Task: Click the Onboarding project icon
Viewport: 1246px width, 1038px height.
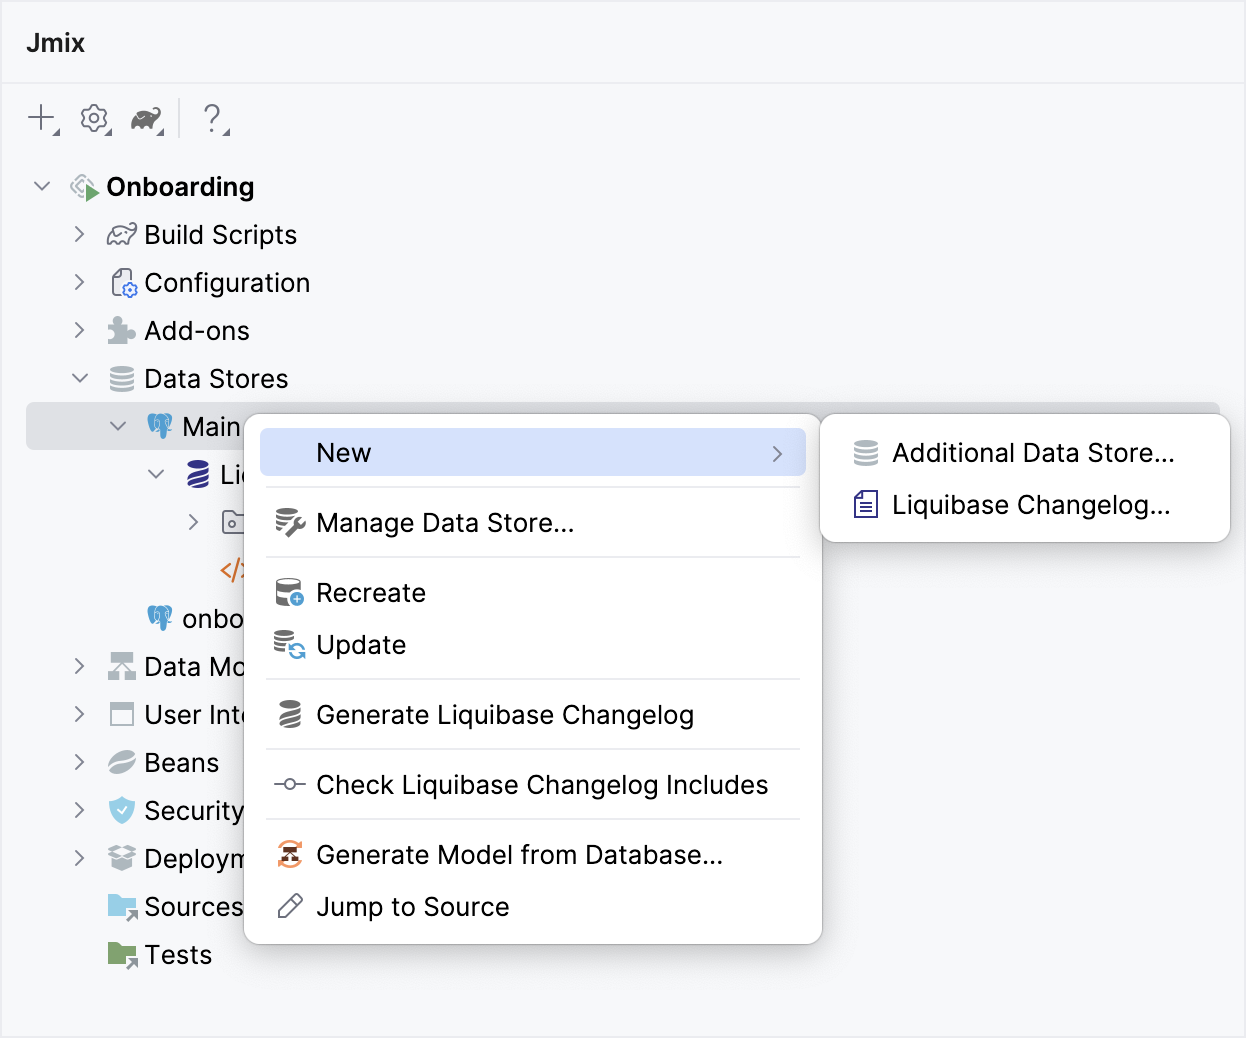Action: pyautogui.click(x=84, y=187)
